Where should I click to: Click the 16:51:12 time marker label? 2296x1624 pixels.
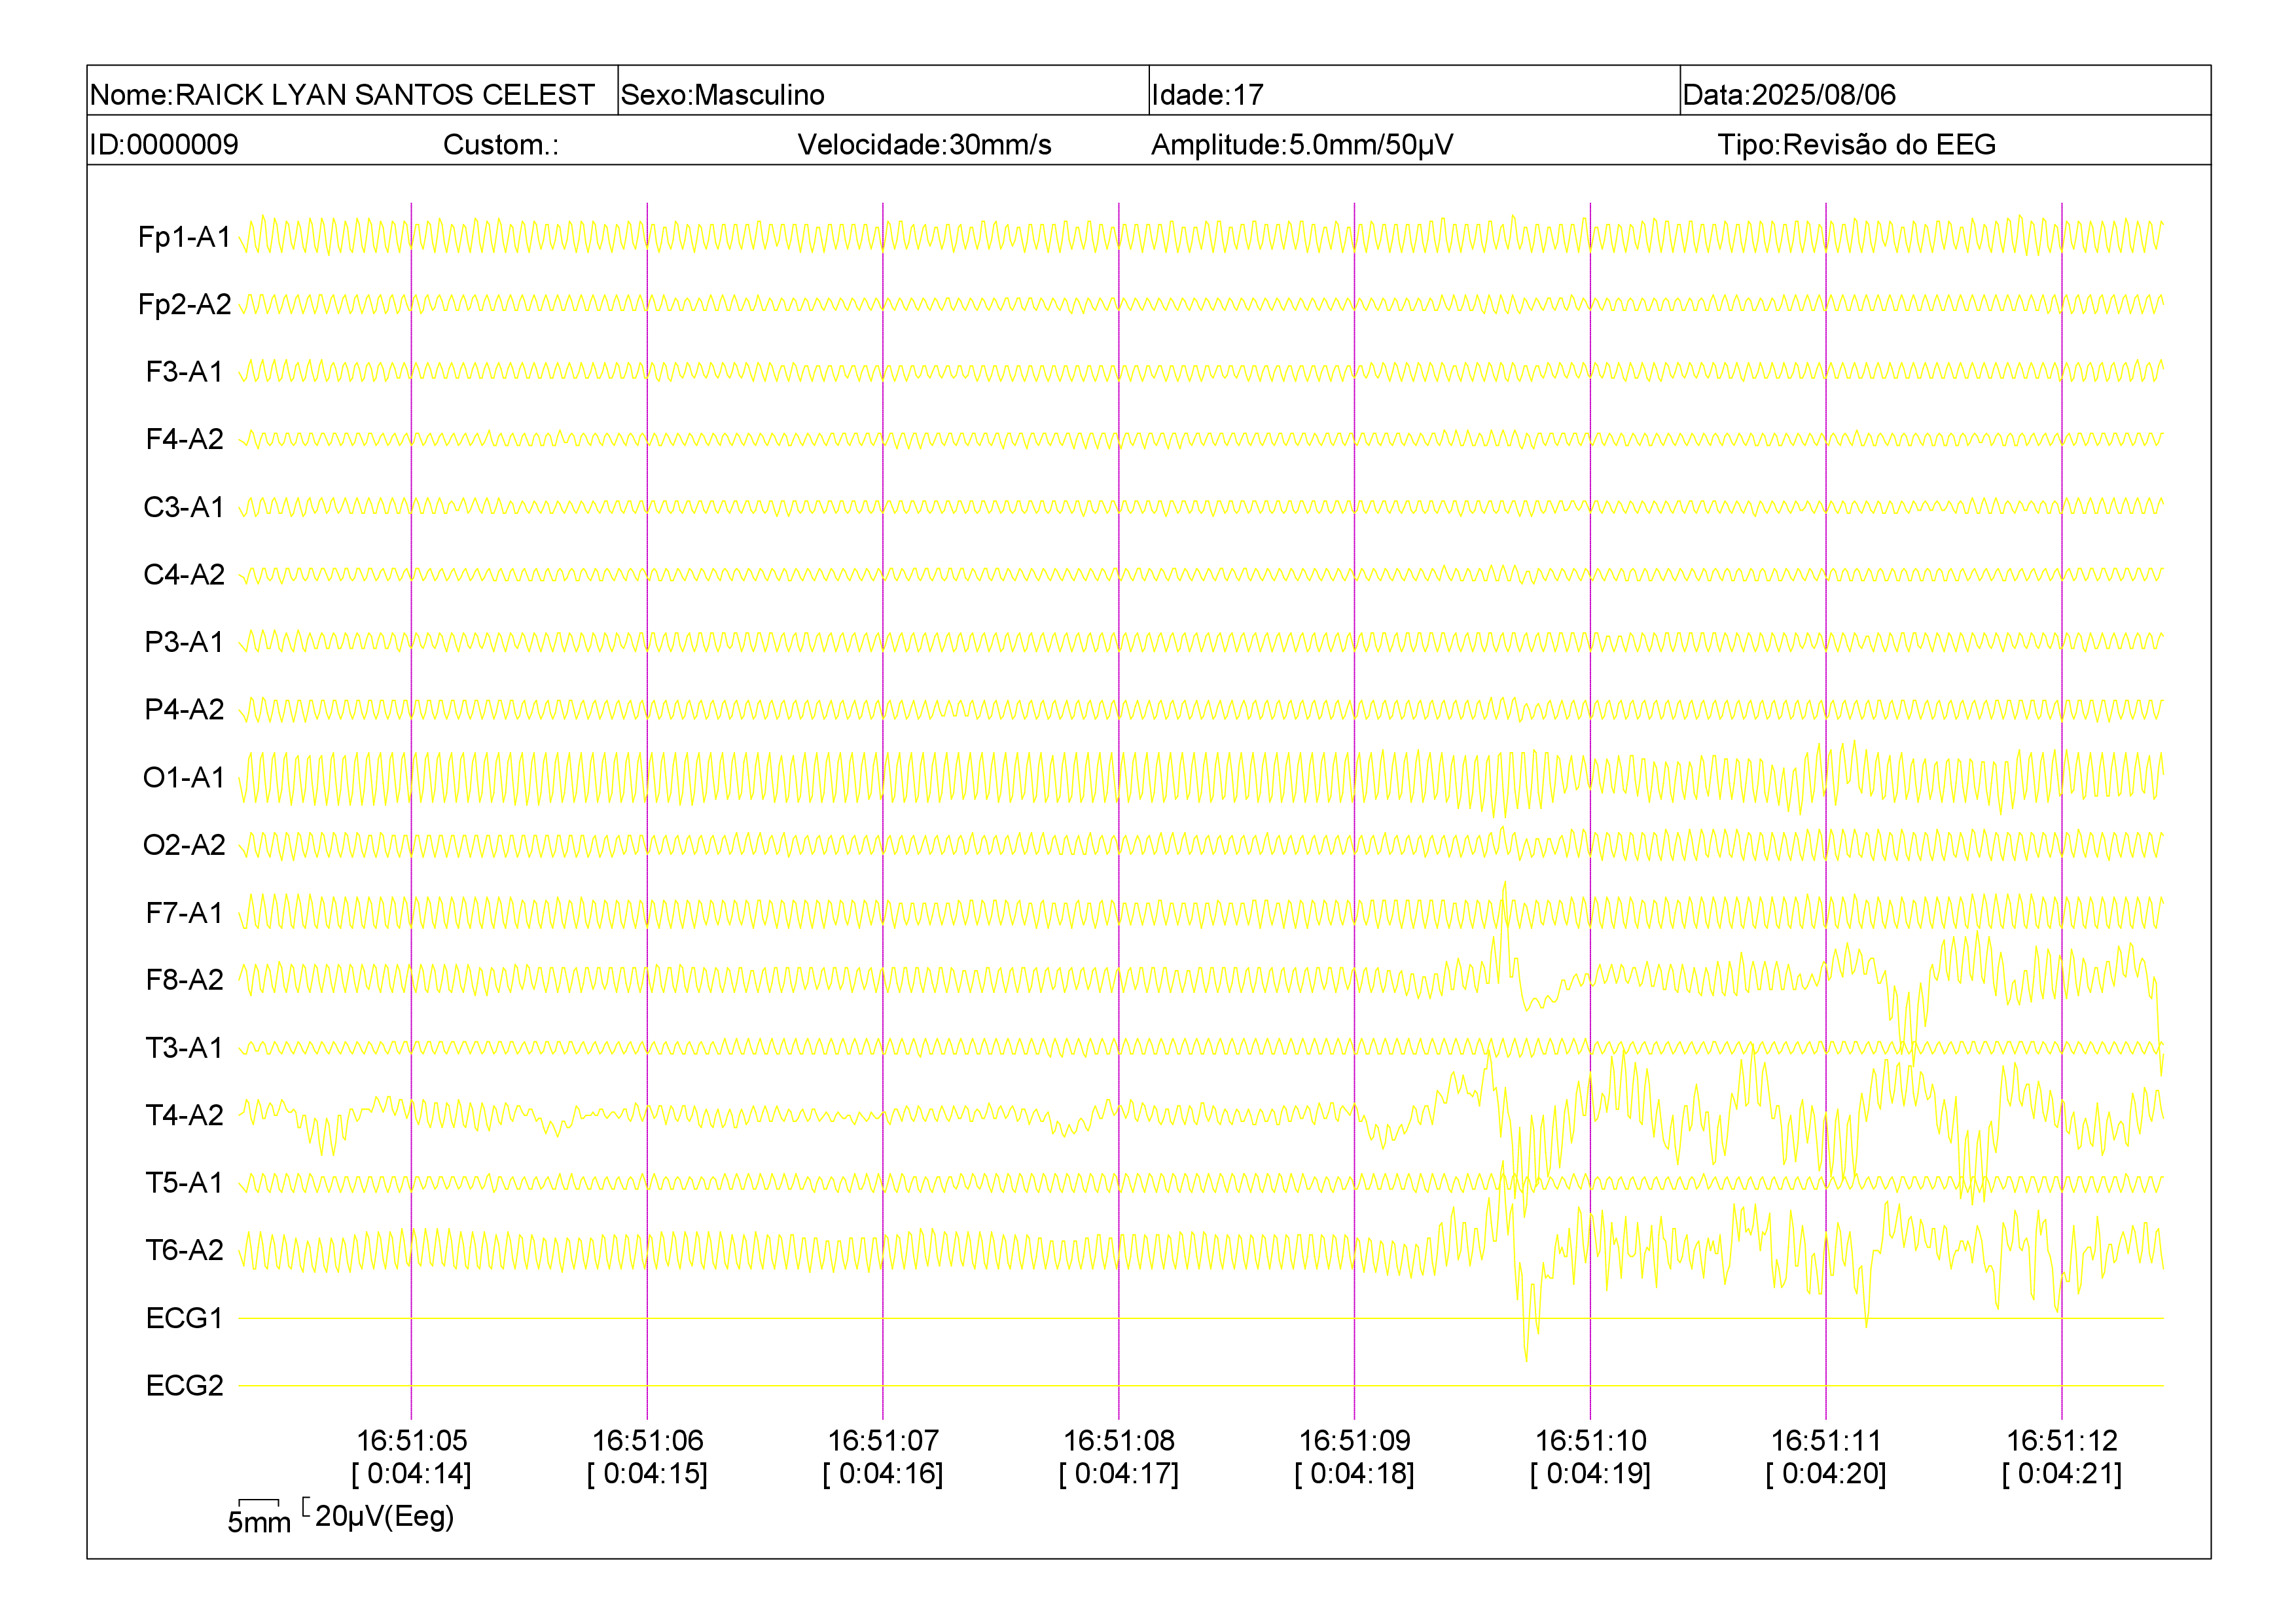click(x=2062, y=1441)
